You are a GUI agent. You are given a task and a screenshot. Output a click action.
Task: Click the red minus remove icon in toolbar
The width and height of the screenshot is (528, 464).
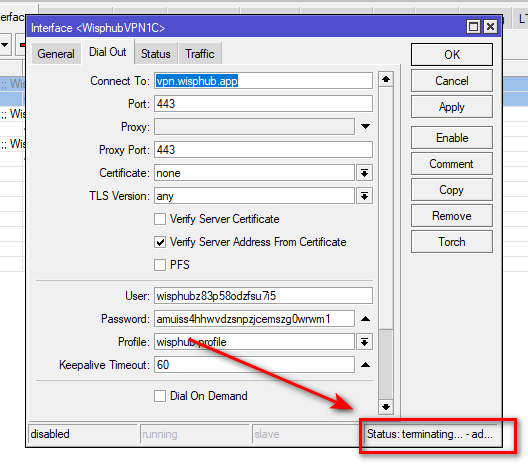[22, 44]
